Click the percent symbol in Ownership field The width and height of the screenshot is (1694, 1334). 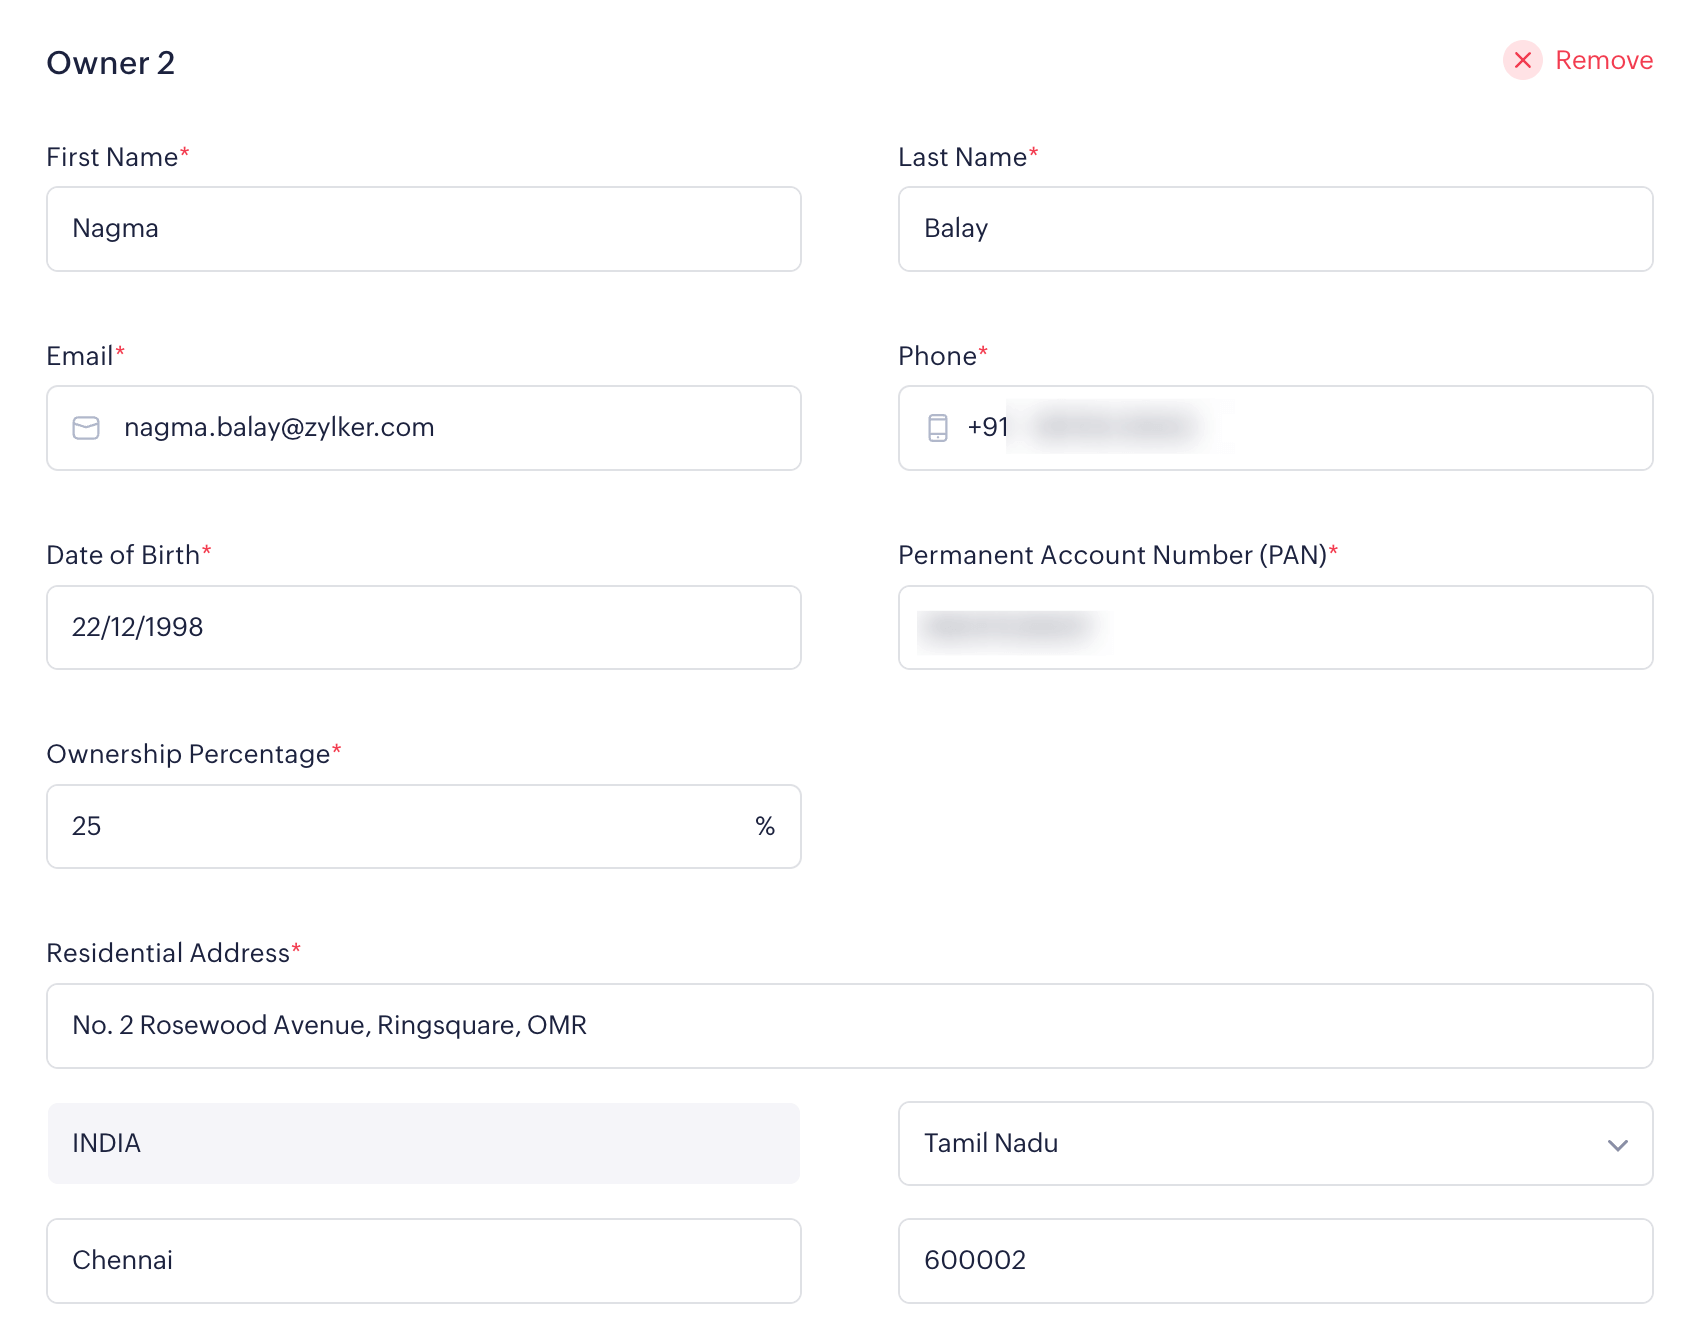765,826
